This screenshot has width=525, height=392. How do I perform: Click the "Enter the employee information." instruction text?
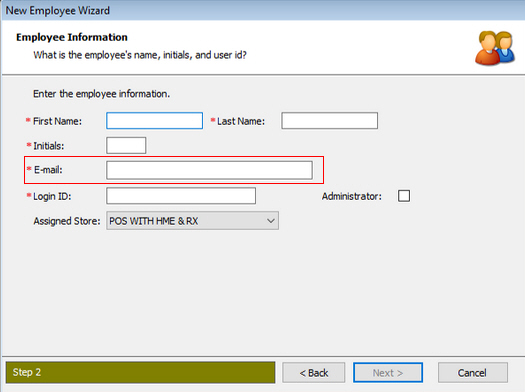click(101, 94)
